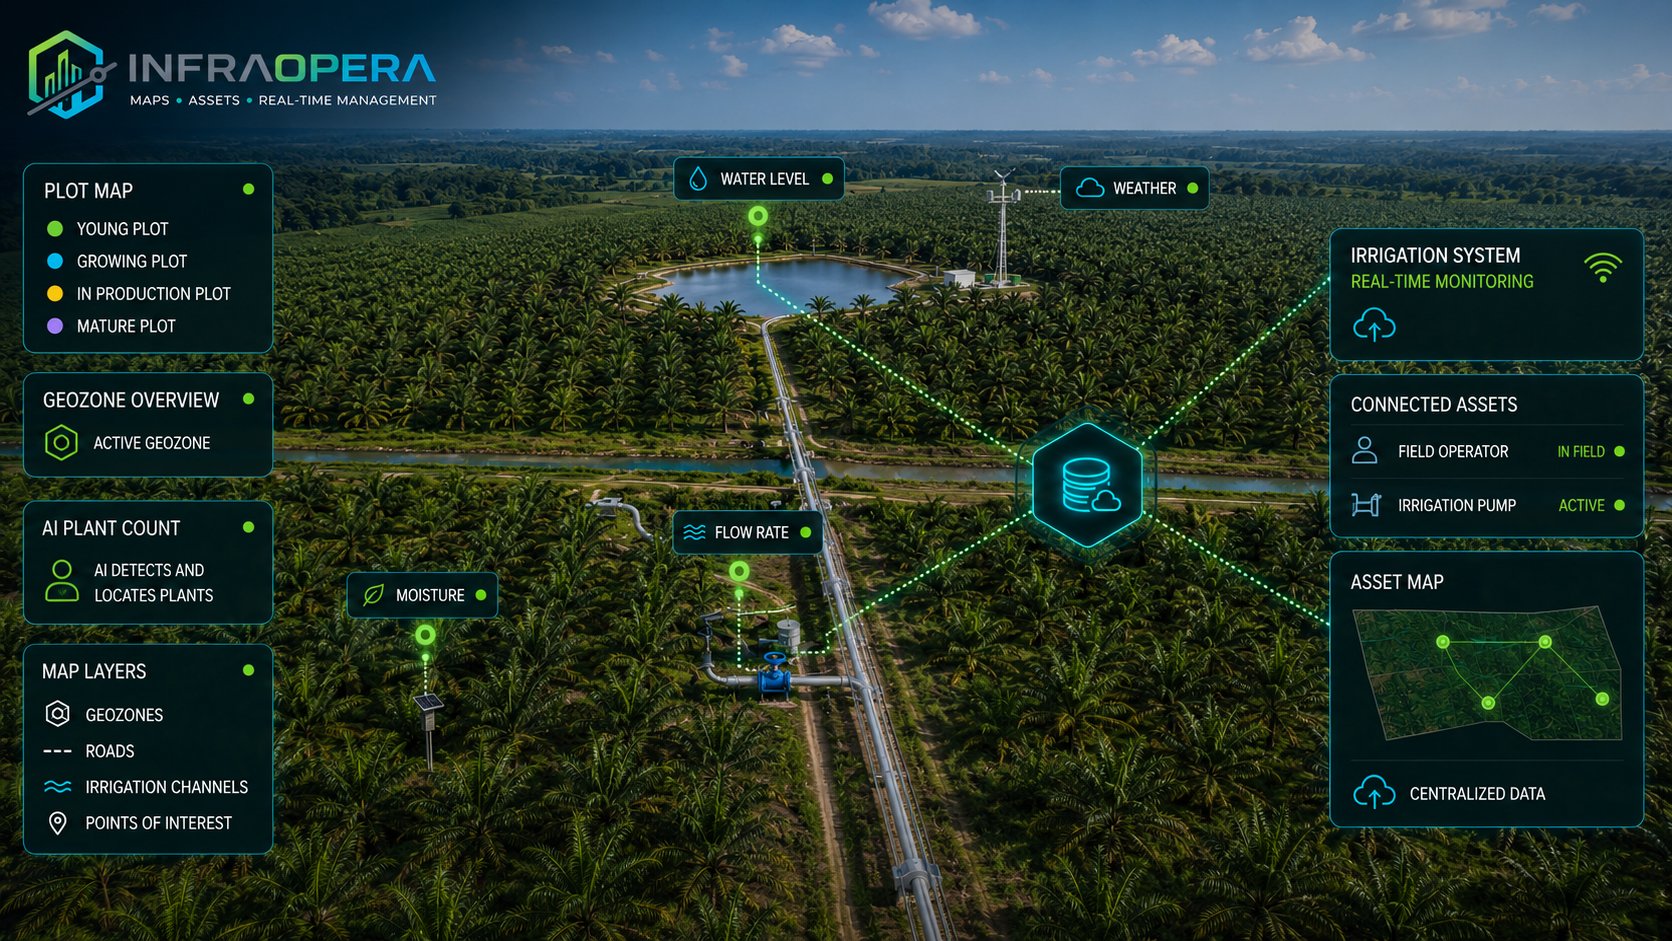Image resolution: width=1672 pixels, height=941 pixels.
Task: Click the Roads layer label
Action: pos(110,751)
